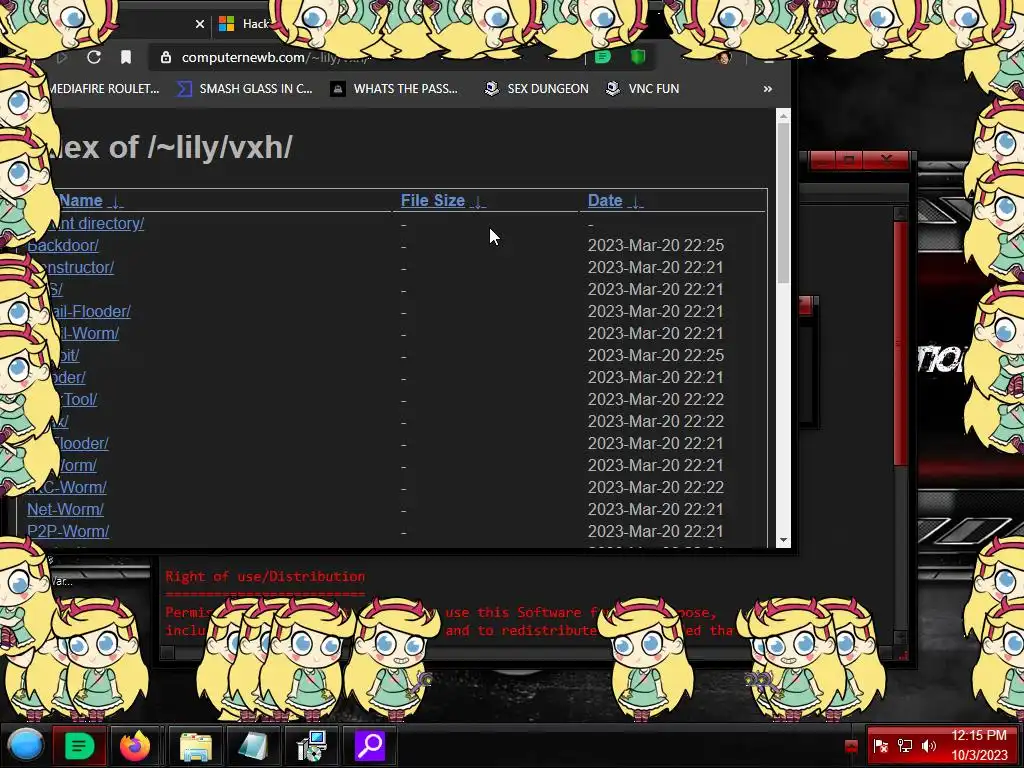Open the network tray icon
Screen dimensions: 1024x768
click(905, 746)
